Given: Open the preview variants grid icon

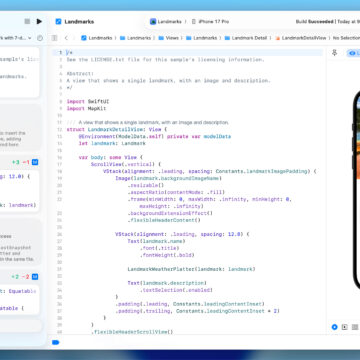Looking at the screenshot, I should pos(355,327).
